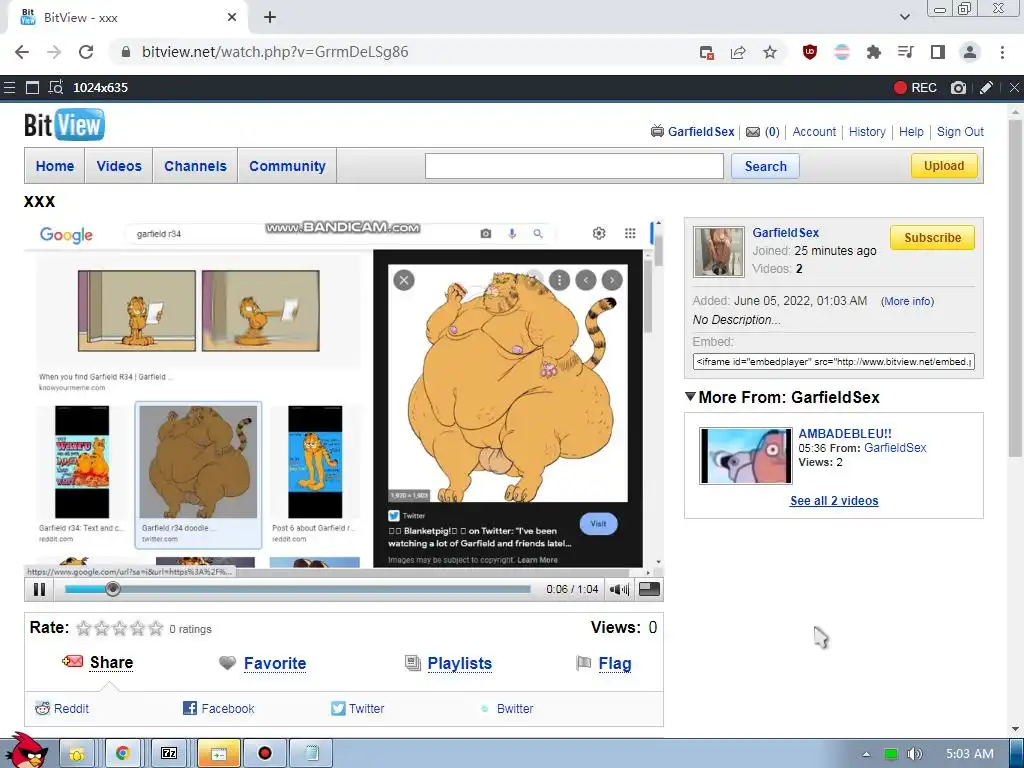The image size is (1024, 768).
Task: Rate the video five stars
Action: click(x=155, y=628)
